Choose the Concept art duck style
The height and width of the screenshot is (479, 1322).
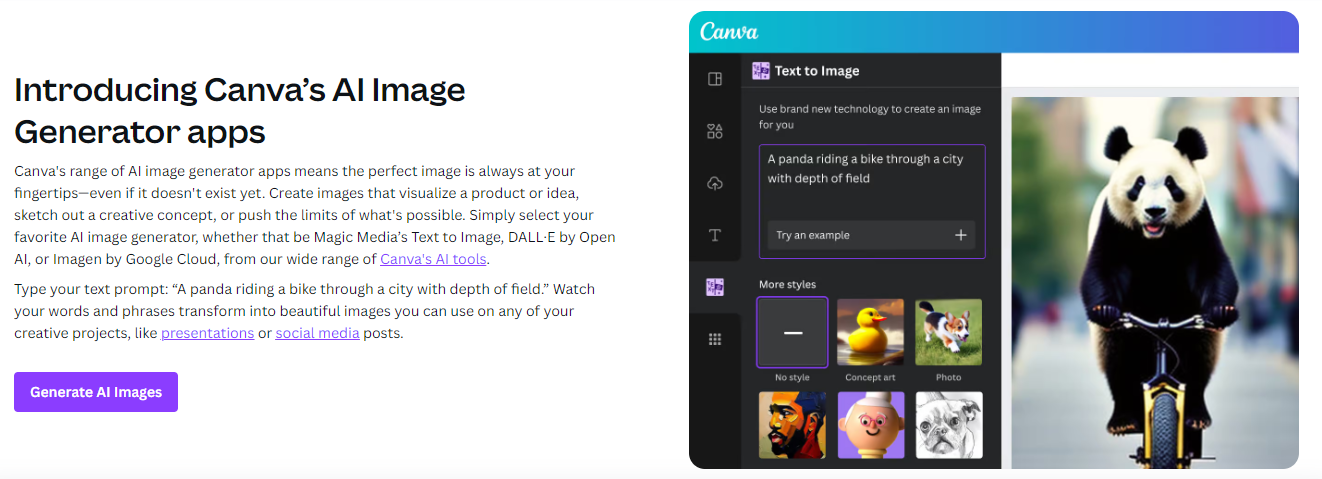pos(871,332)
